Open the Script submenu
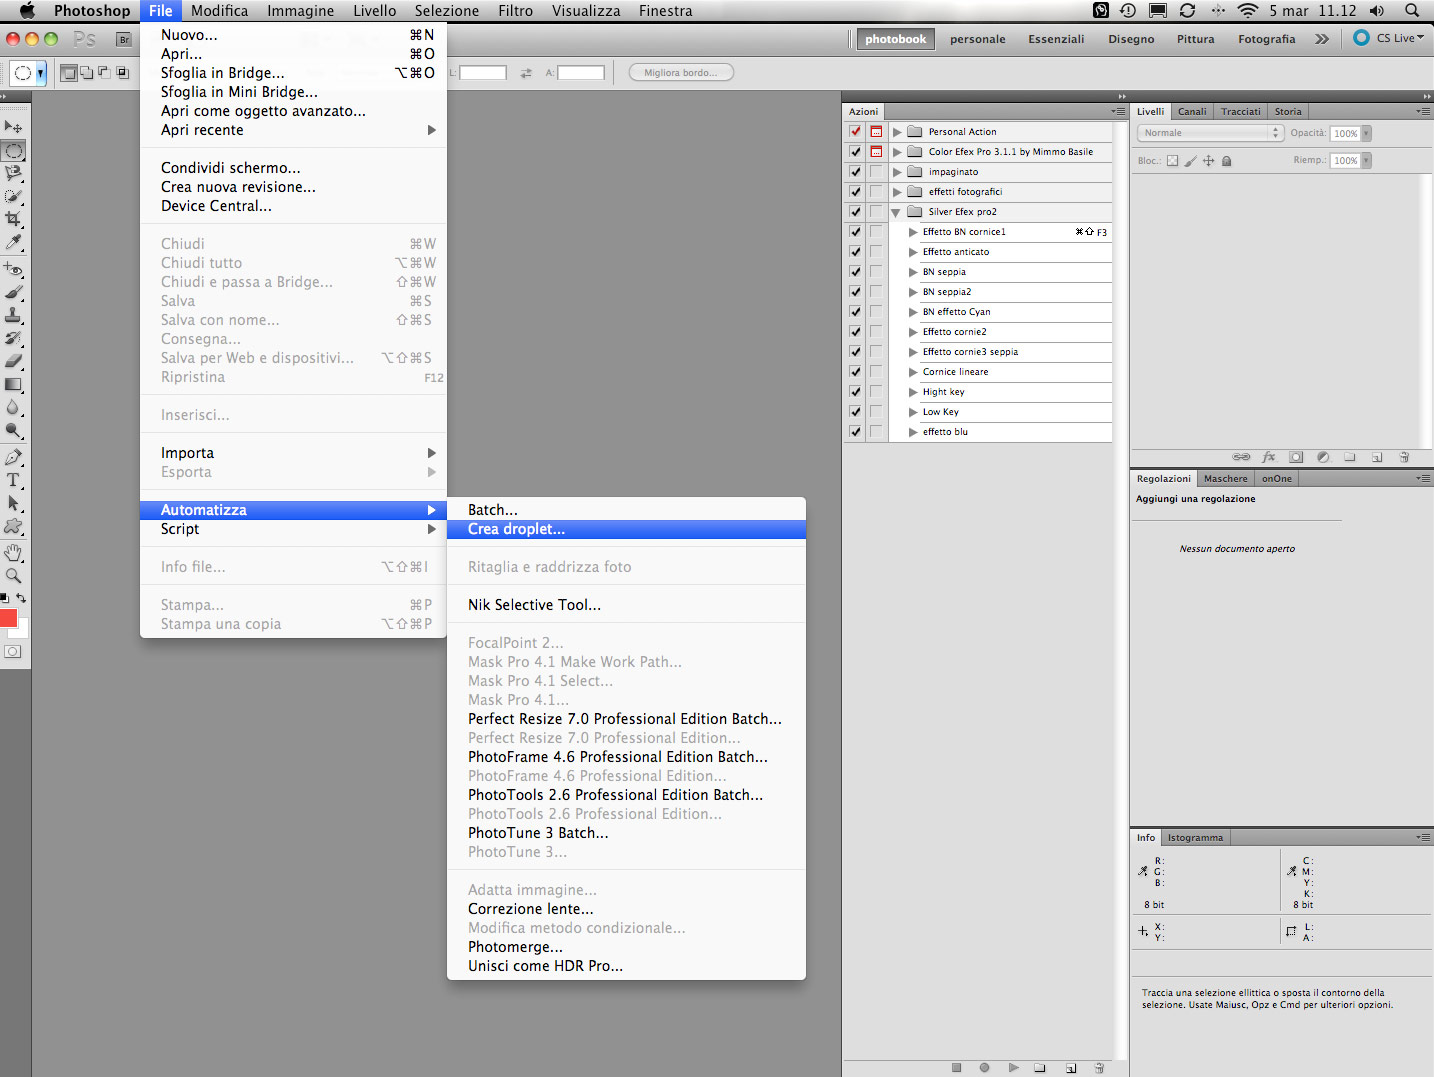Screen dimensions: 1434x1077 pos(293,529)
